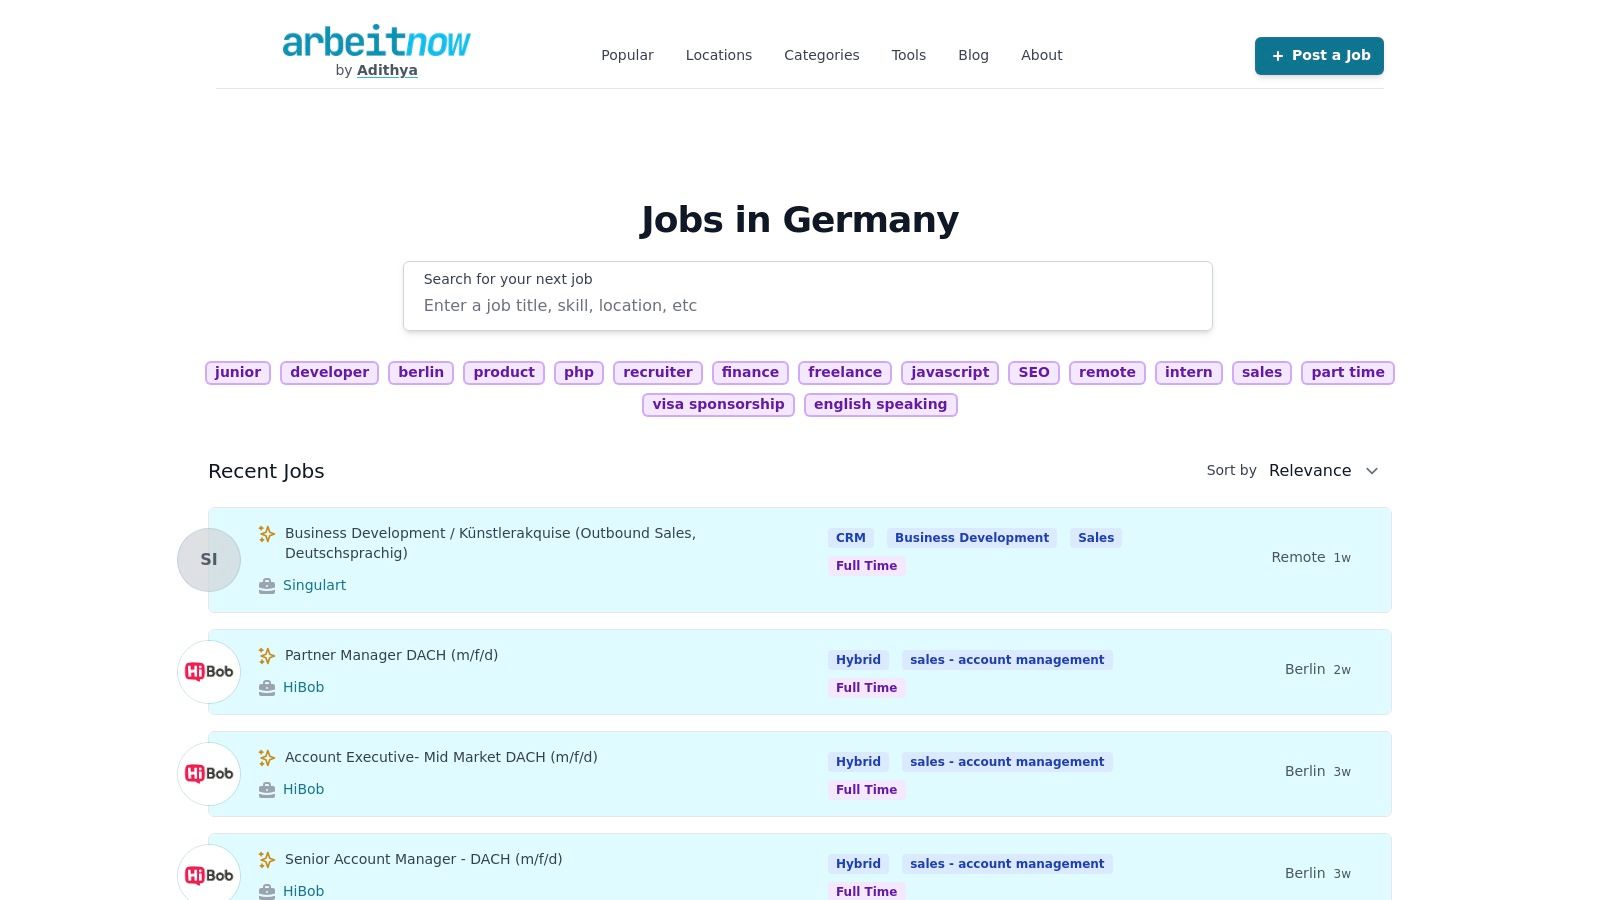Click the Post a Job button
Viewport: 1600px width, 900px height.
1319,56
